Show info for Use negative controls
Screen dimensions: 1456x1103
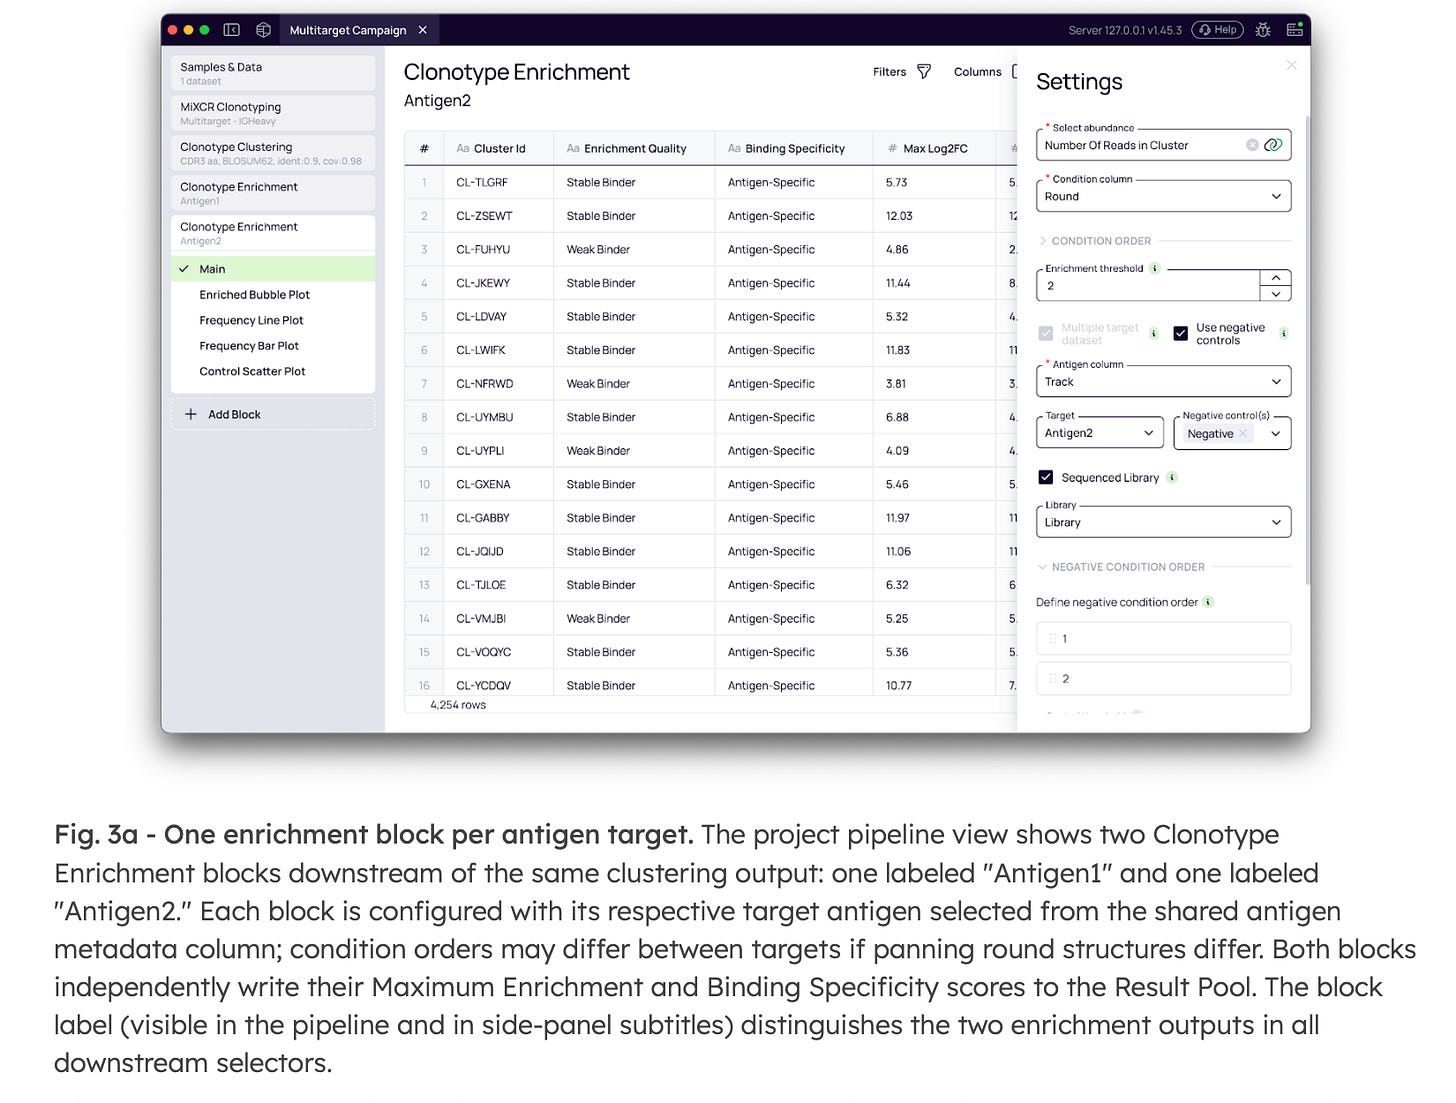point(1283,333)
